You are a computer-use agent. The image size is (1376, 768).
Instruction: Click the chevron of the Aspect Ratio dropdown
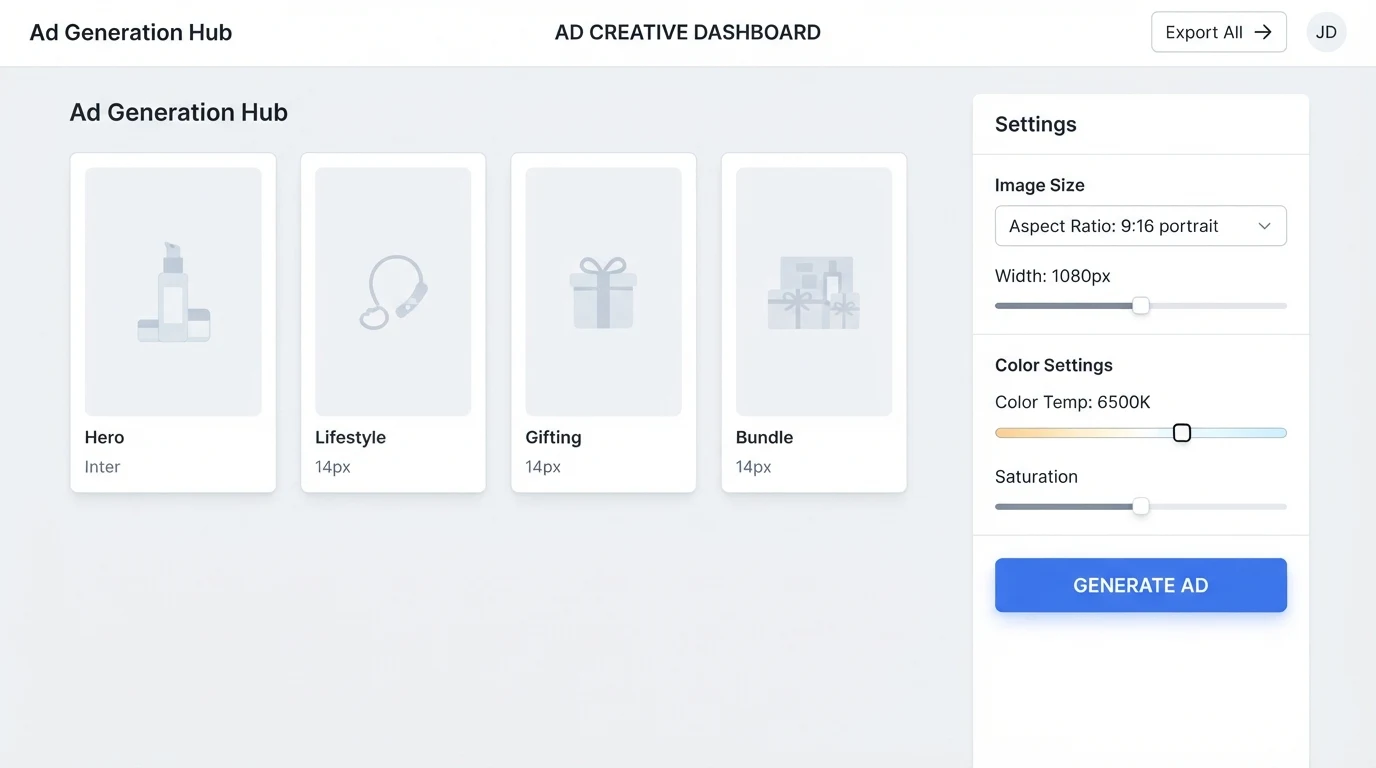[1264, 226]
